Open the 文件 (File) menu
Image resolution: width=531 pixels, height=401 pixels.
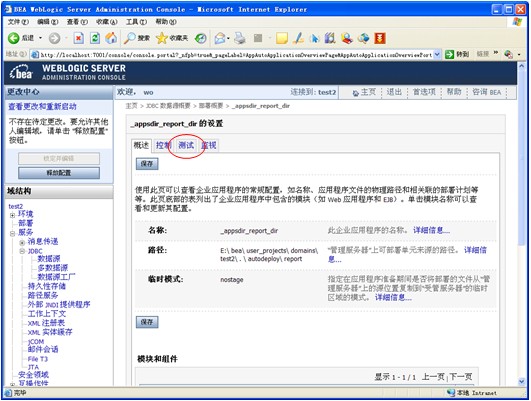click(x=18, y=22)
